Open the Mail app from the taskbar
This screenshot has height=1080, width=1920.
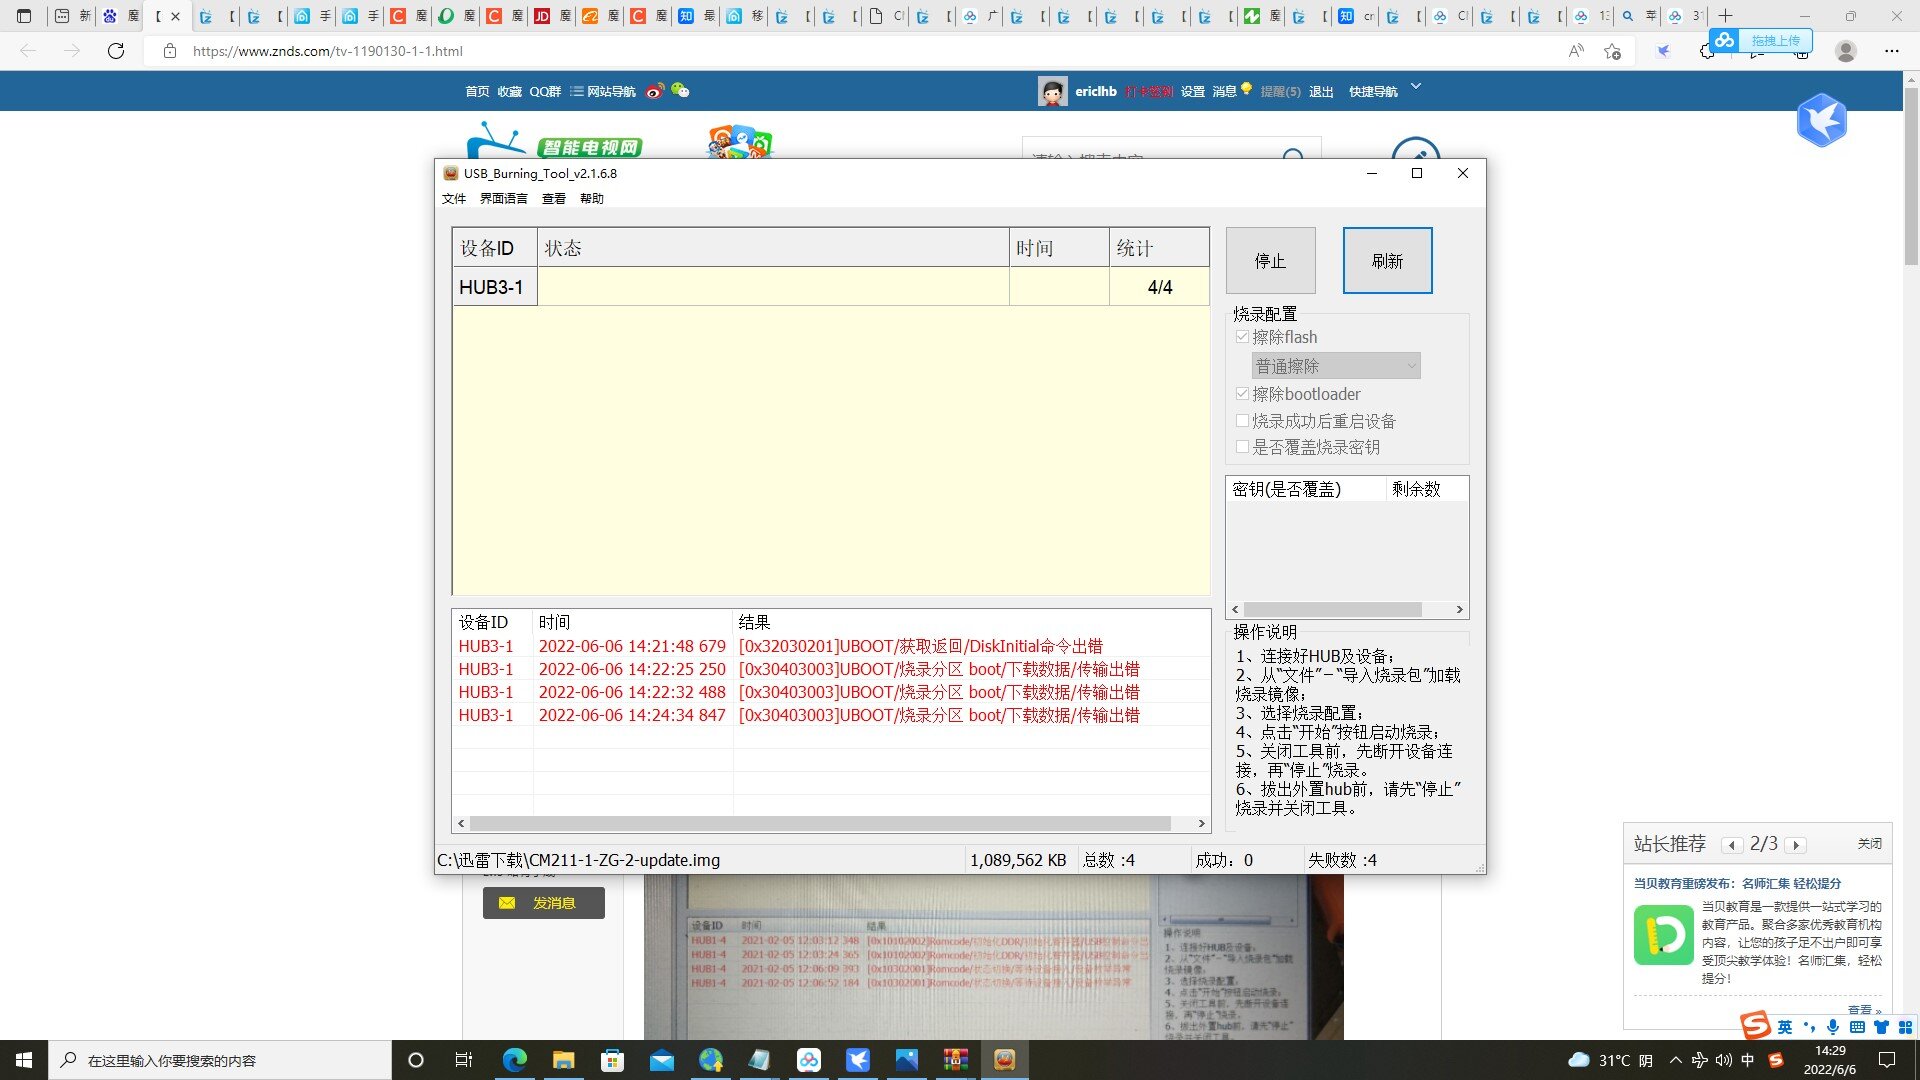pos(661,1060)
